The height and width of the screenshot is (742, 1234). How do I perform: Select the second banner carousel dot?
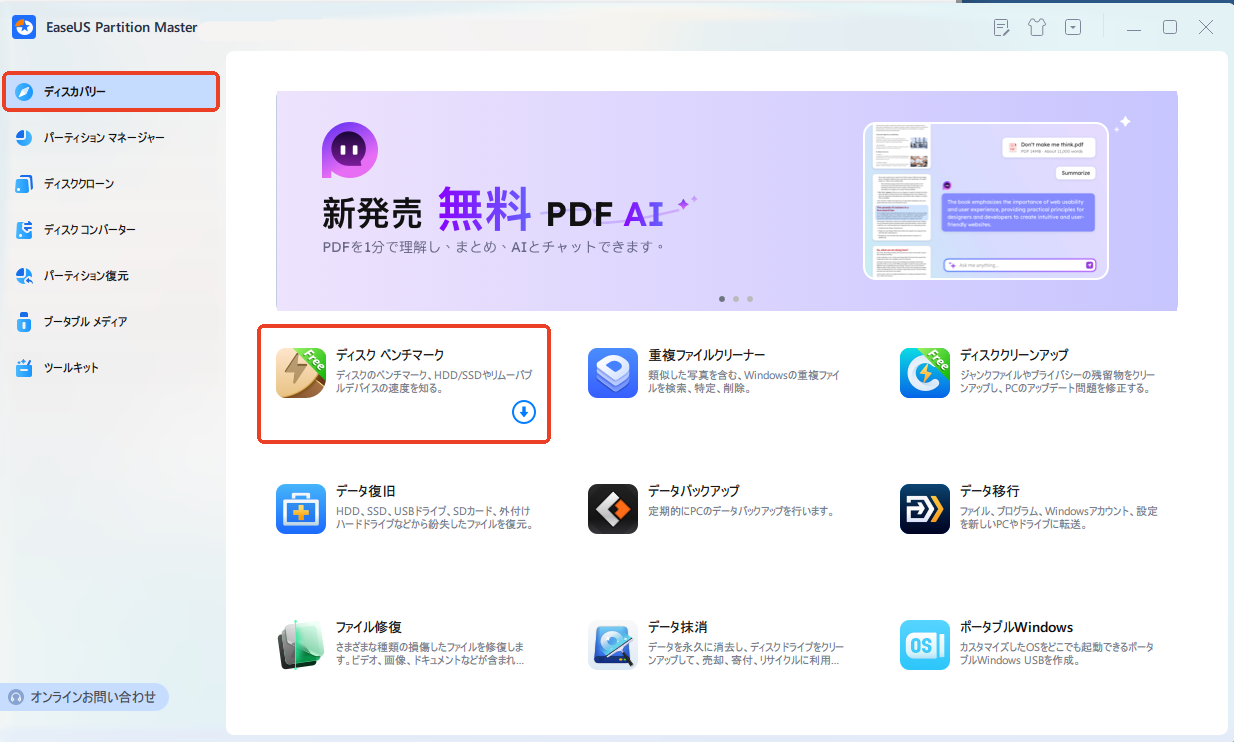736,299
